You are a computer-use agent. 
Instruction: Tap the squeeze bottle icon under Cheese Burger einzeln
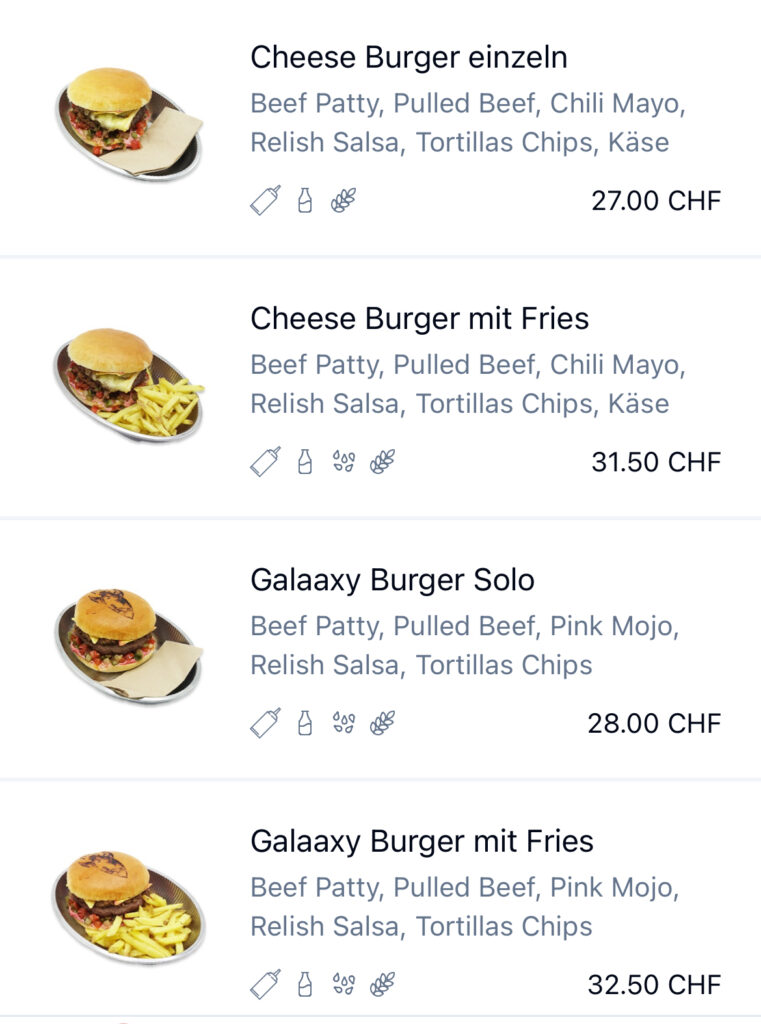tap(265, 200)
